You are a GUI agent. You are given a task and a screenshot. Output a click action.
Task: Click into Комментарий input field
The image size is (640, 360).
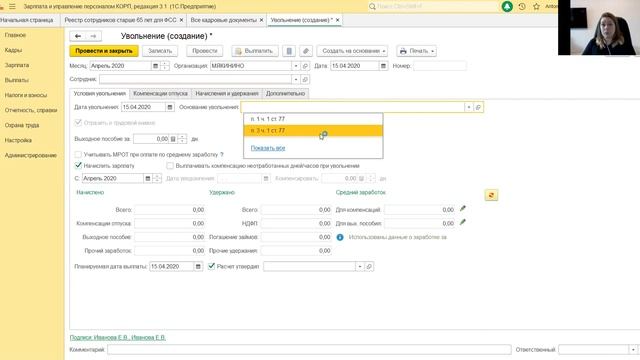point(309,349)
